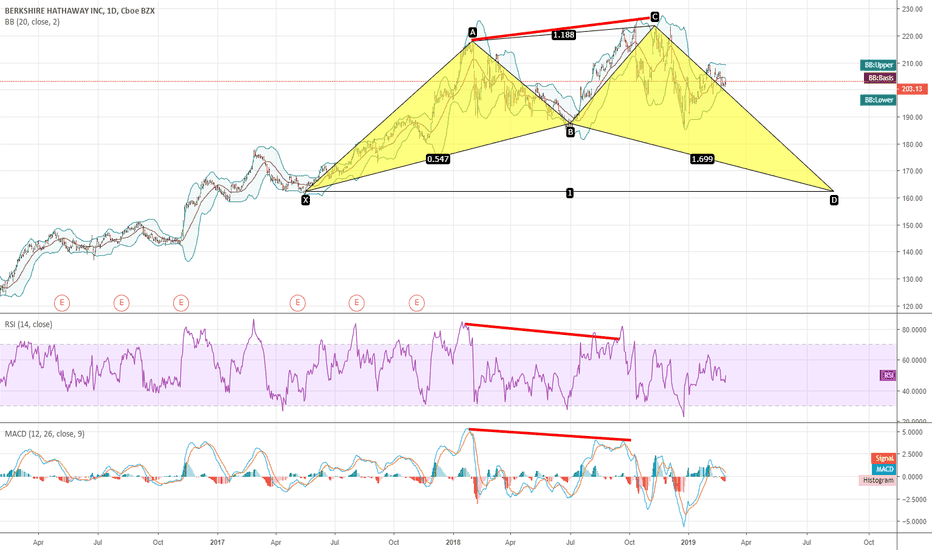Click the 120.00 price axis label
The width and height of the screenshot is (932, 550).
(x=912, y=307)
